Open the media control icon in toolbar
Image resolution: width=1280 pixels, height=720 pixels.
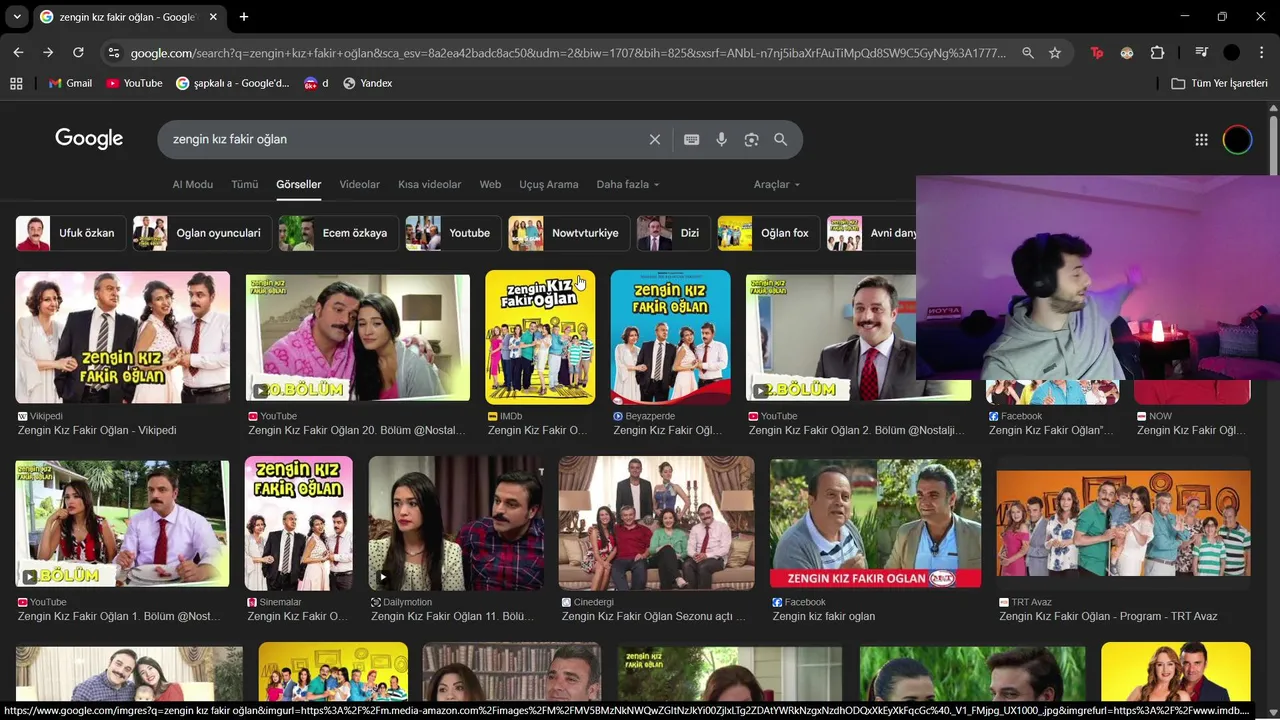1201,53
